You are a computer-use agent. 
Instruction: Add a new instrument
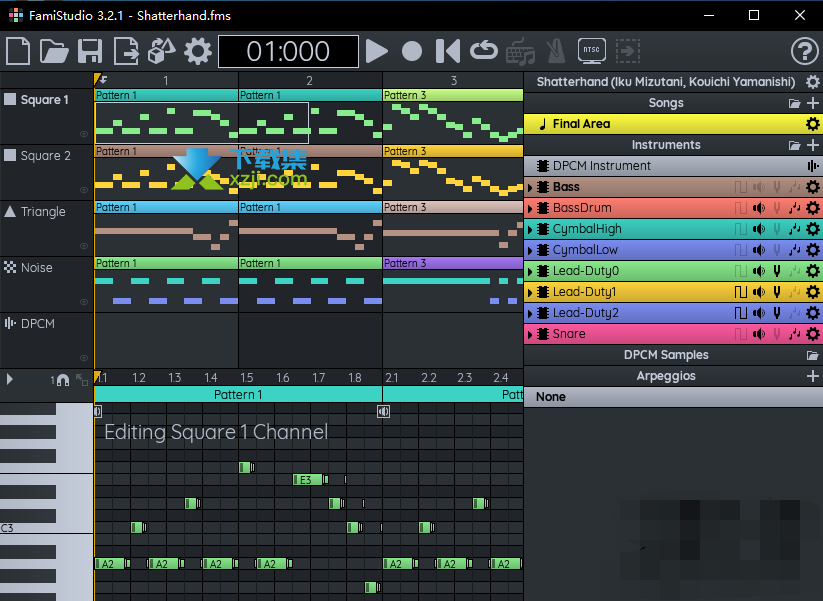813,145
